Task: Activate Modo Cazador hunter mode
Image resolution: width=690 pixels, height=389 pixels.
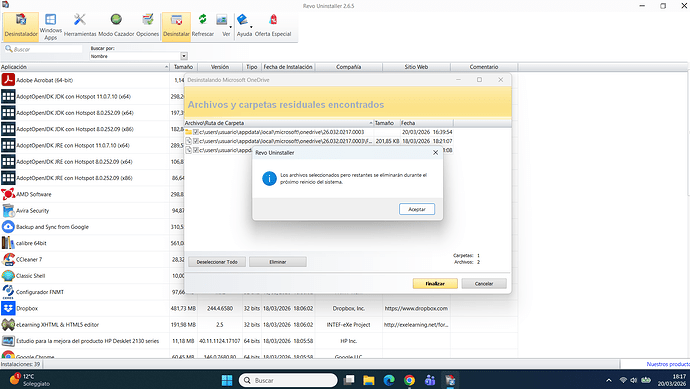Action: click(116, 26)
